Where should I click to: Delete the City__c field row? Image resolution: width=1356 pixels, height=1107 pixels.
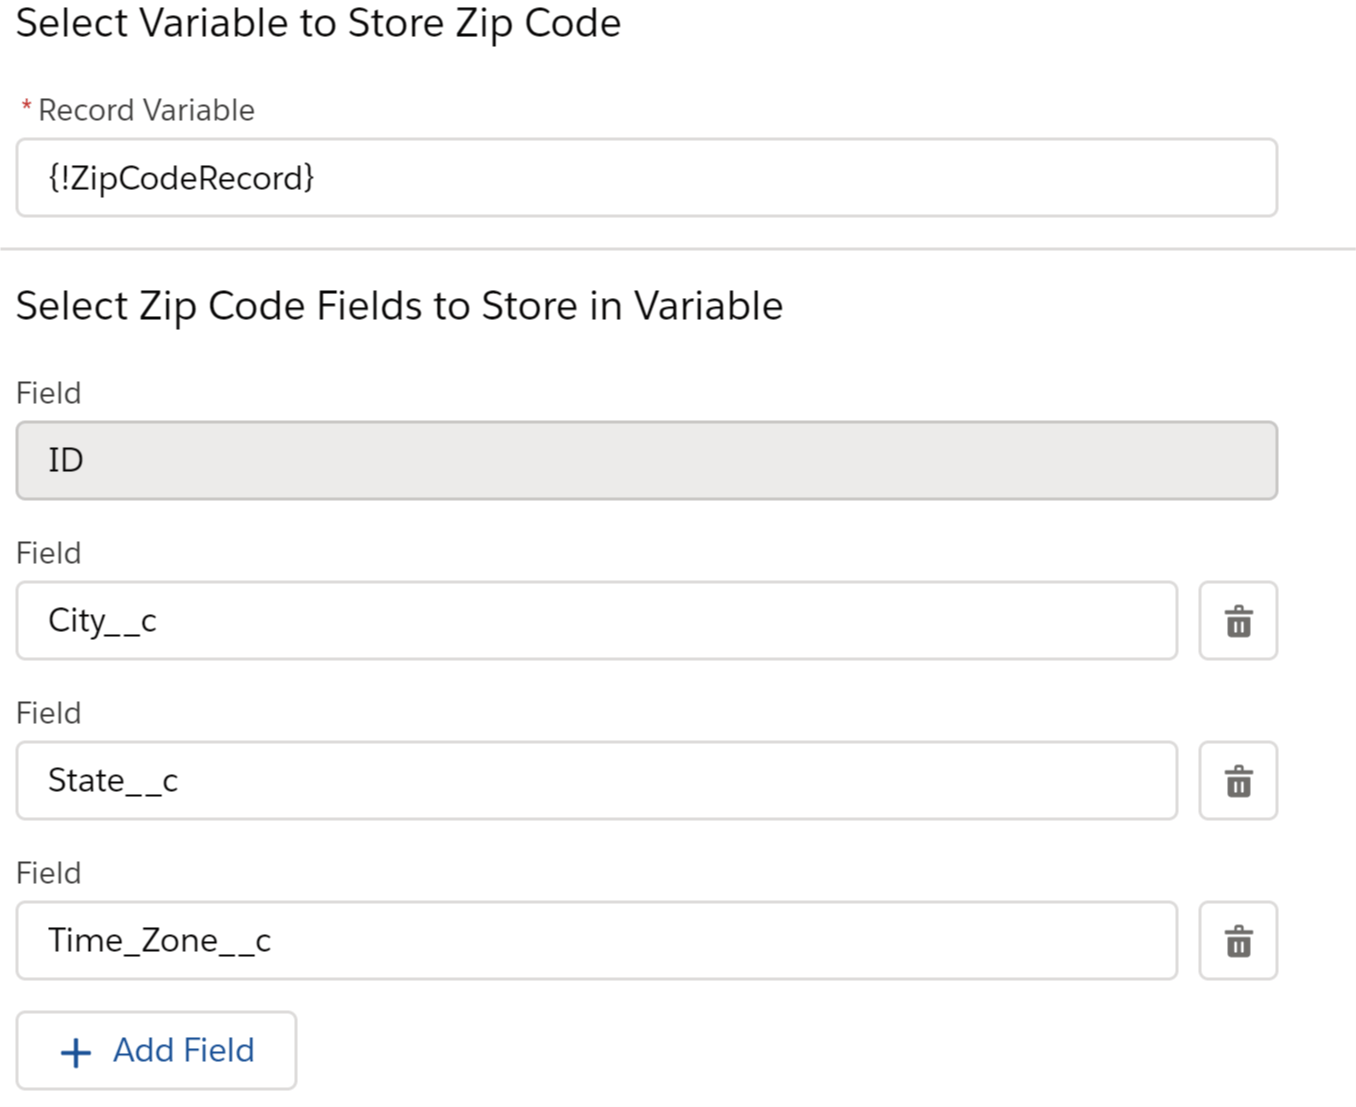point(1238,621)
